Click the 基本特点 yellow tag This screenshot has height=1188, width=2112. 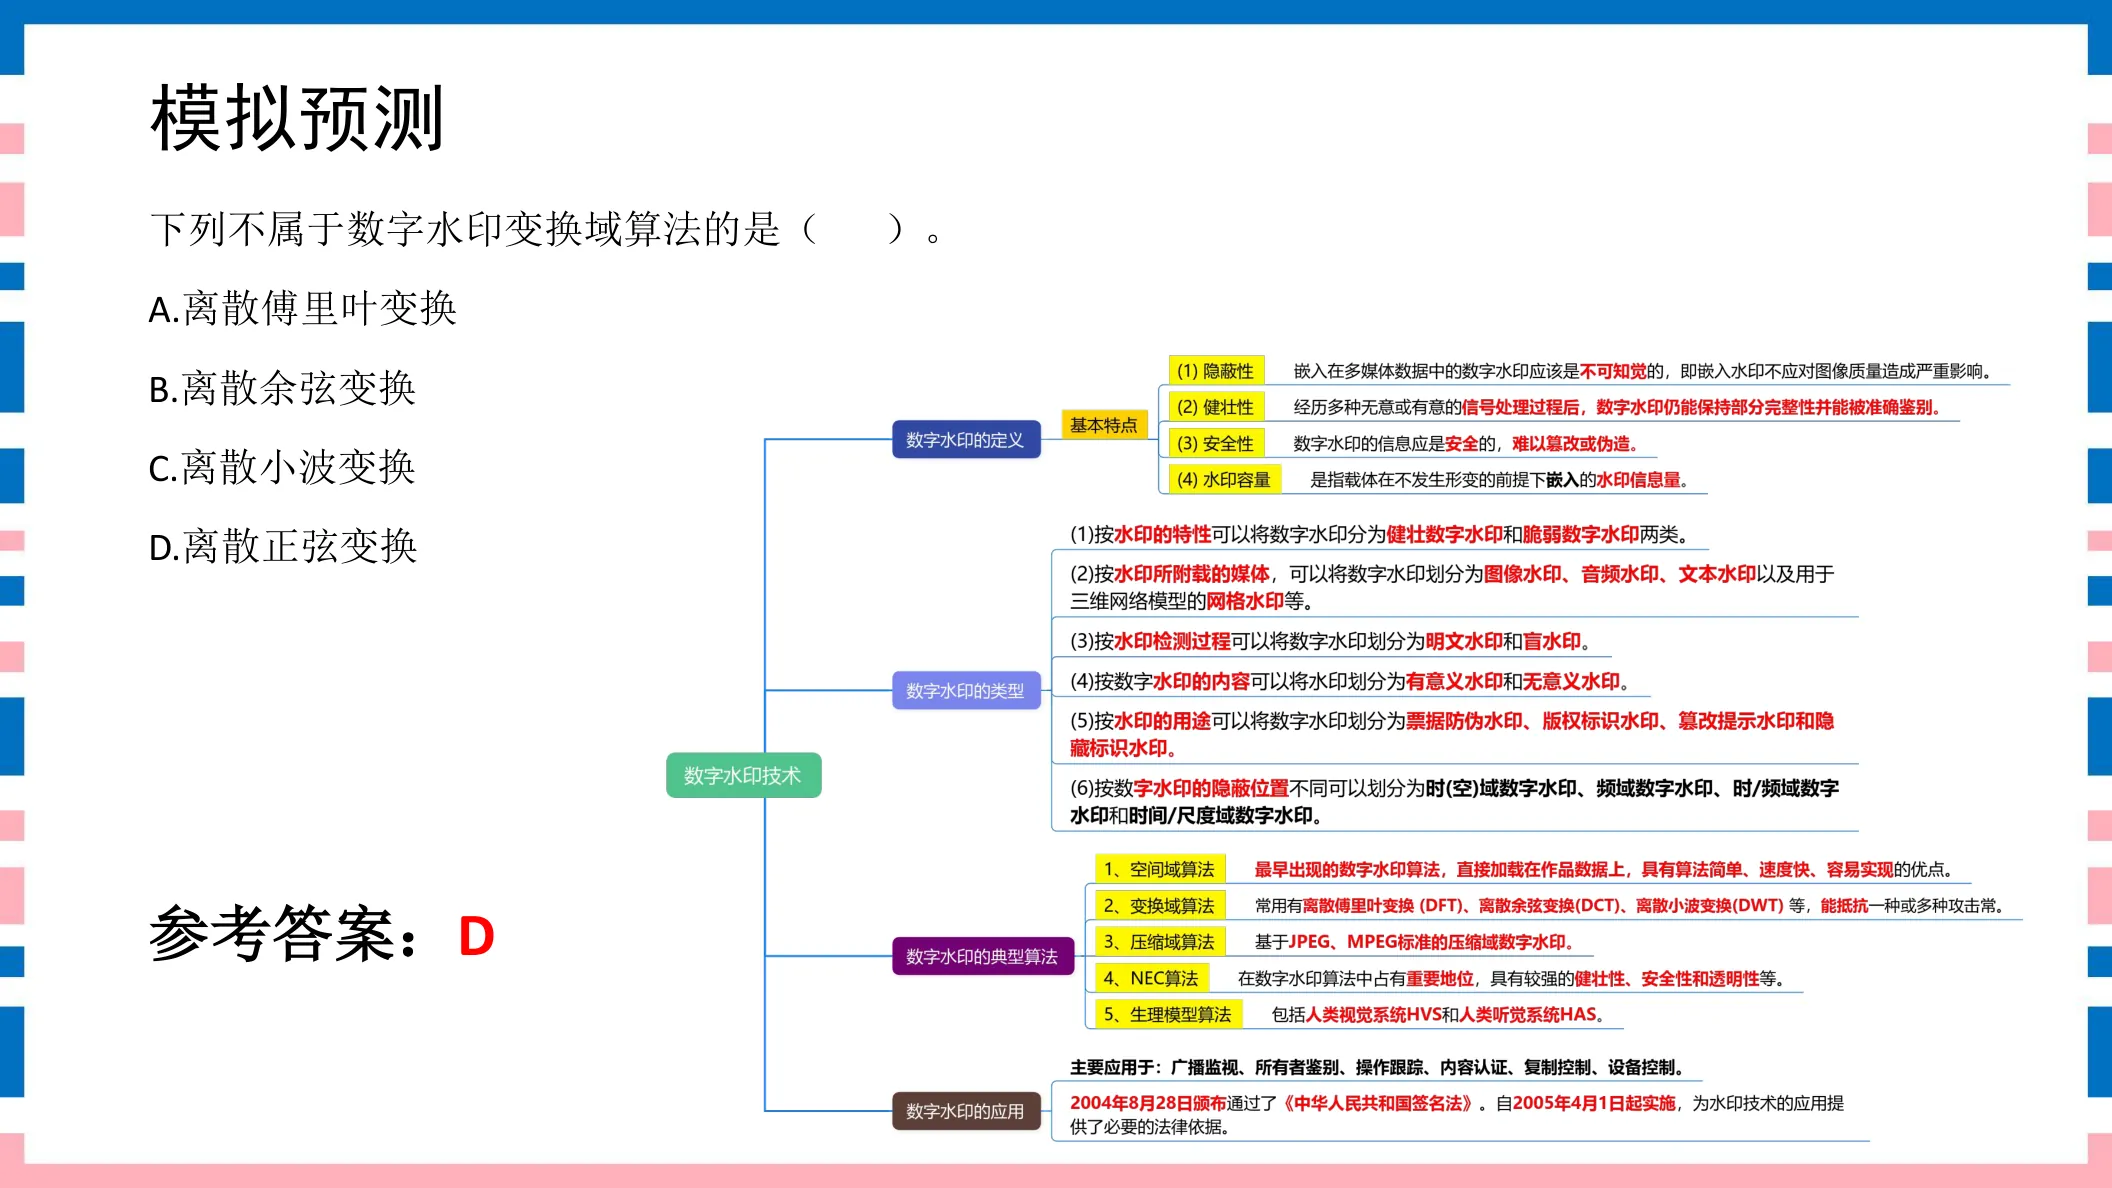(1104, 425)
